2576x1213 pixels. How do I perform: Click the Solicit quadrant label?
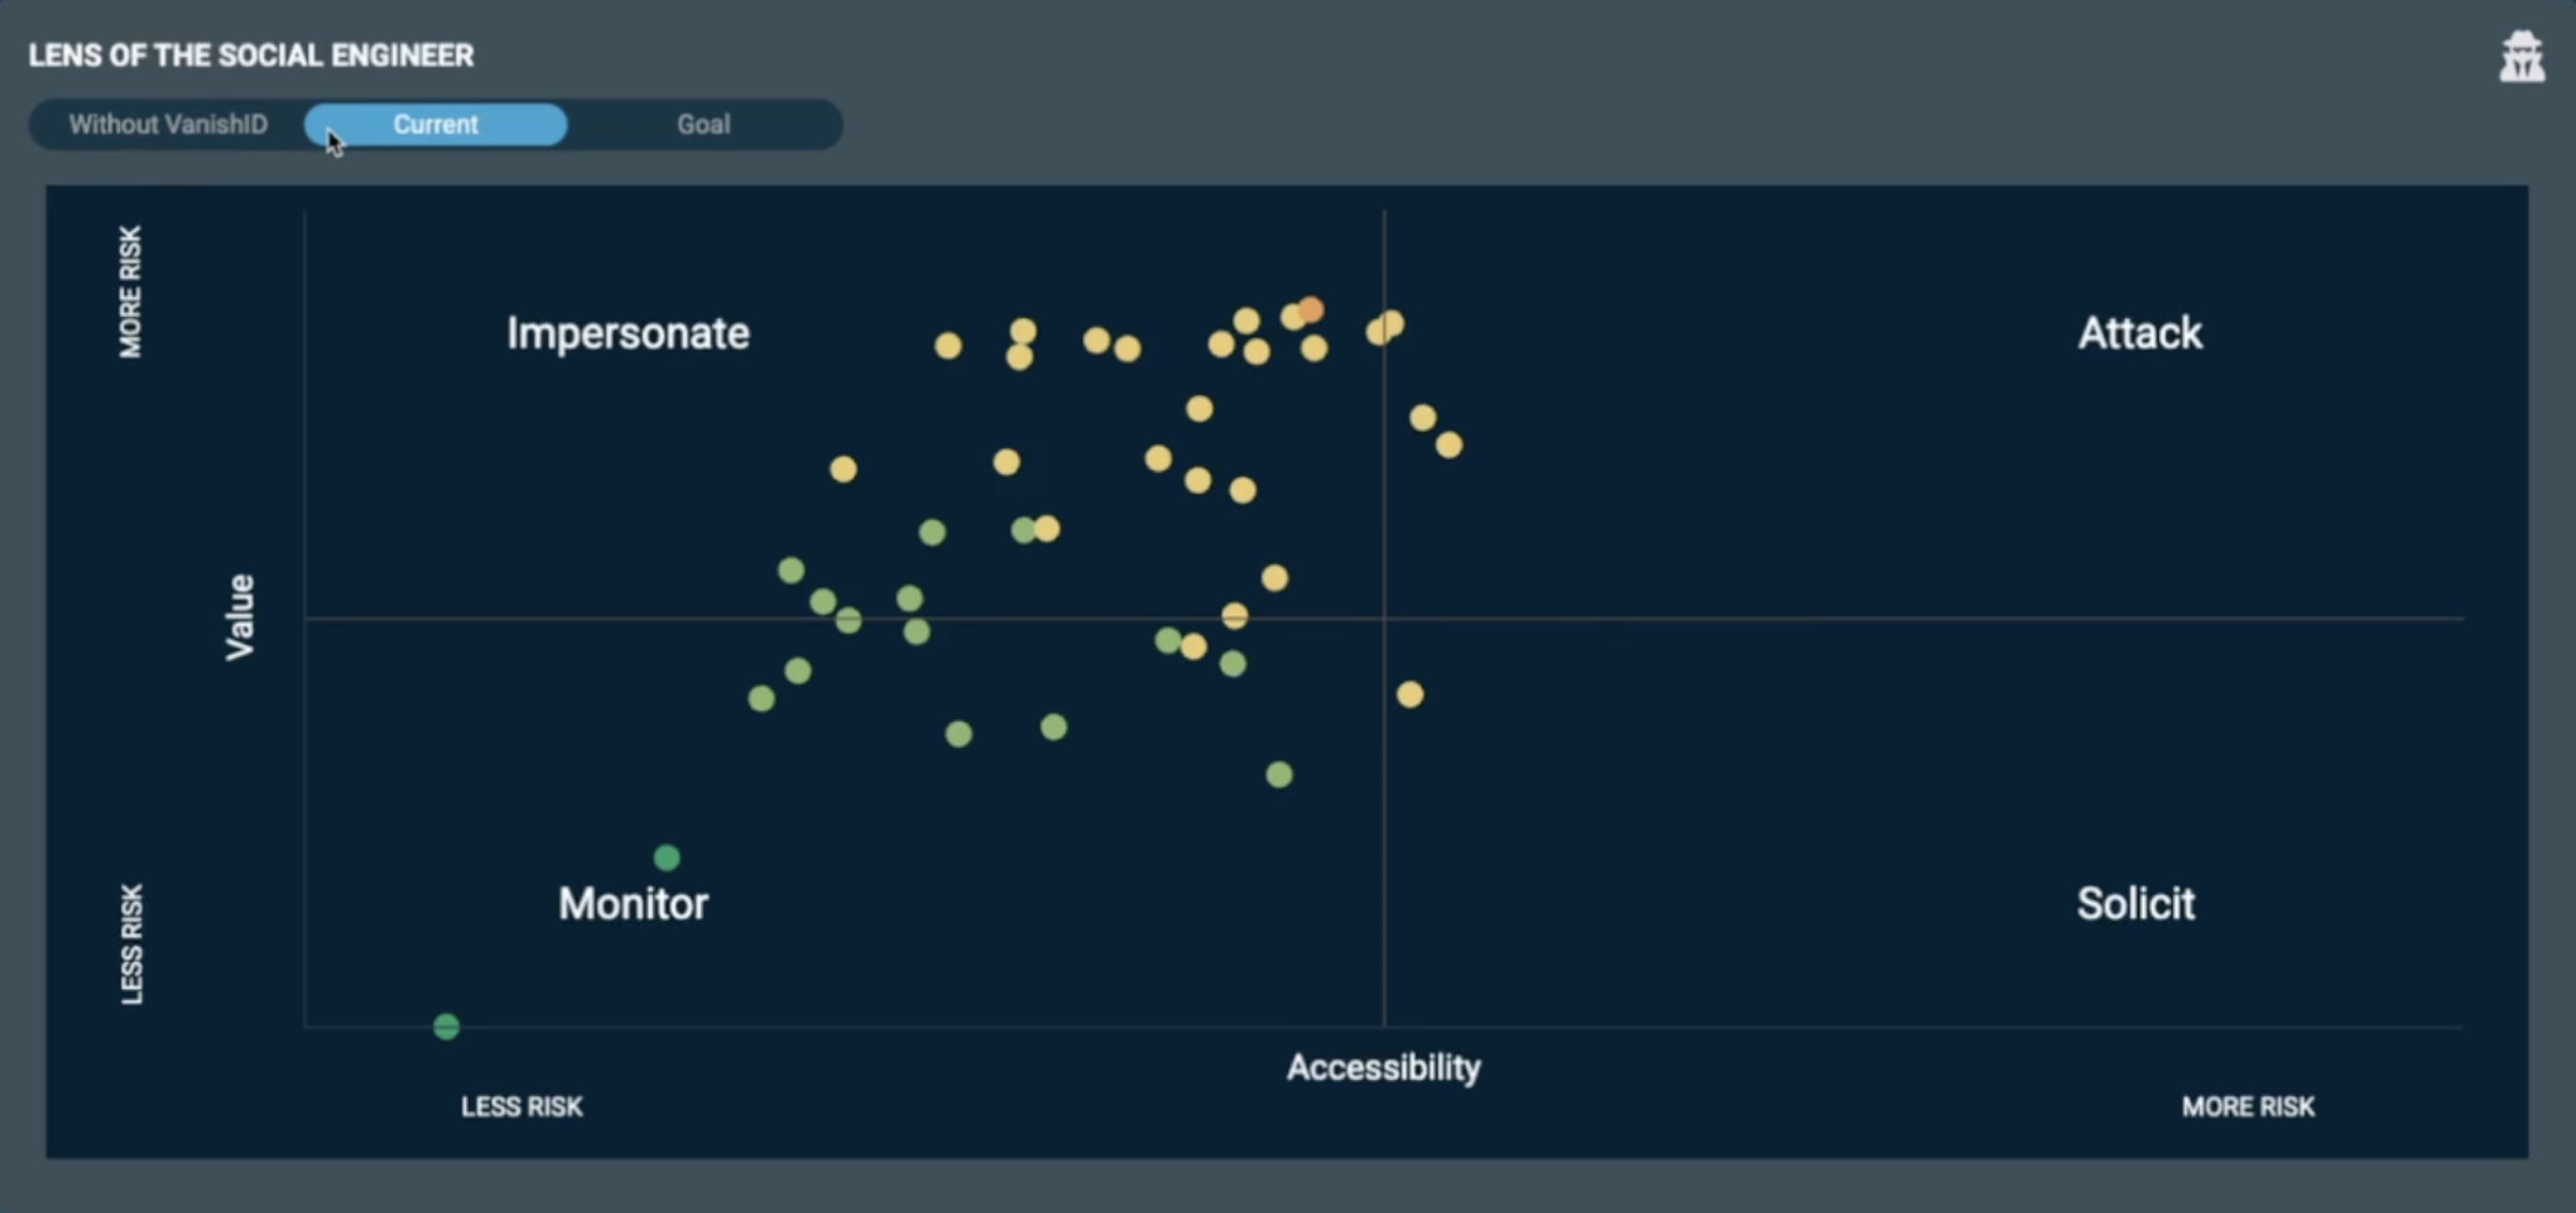tap(2135, 903)
